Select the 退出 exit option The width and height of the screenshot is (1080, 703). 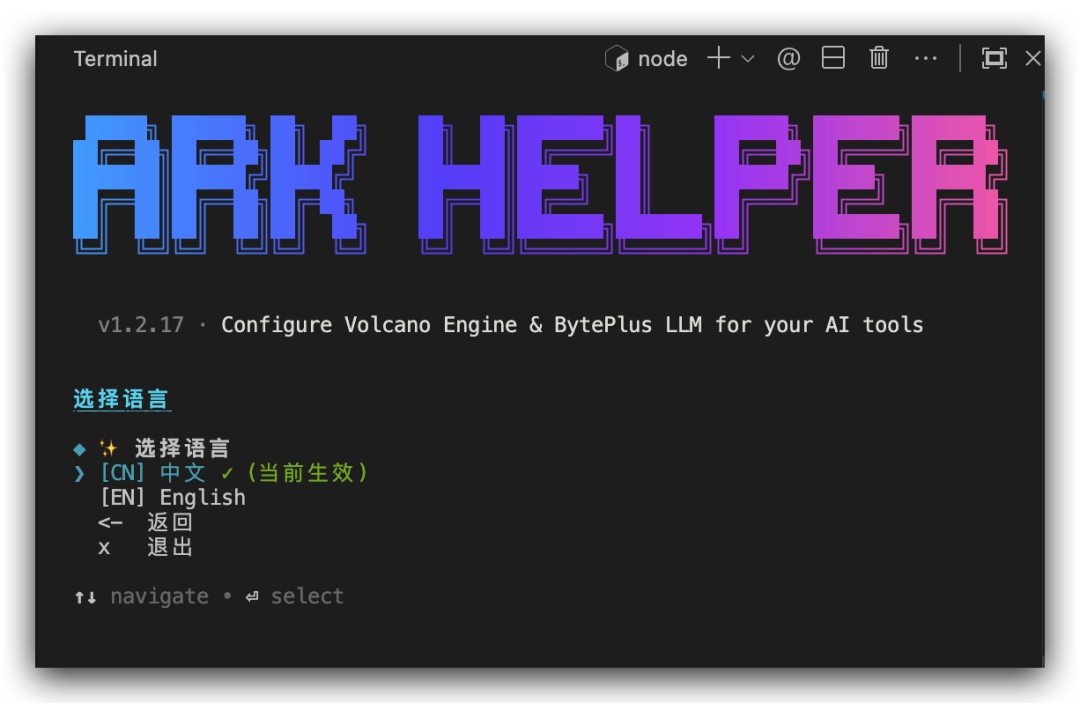[x=145, y=547]
